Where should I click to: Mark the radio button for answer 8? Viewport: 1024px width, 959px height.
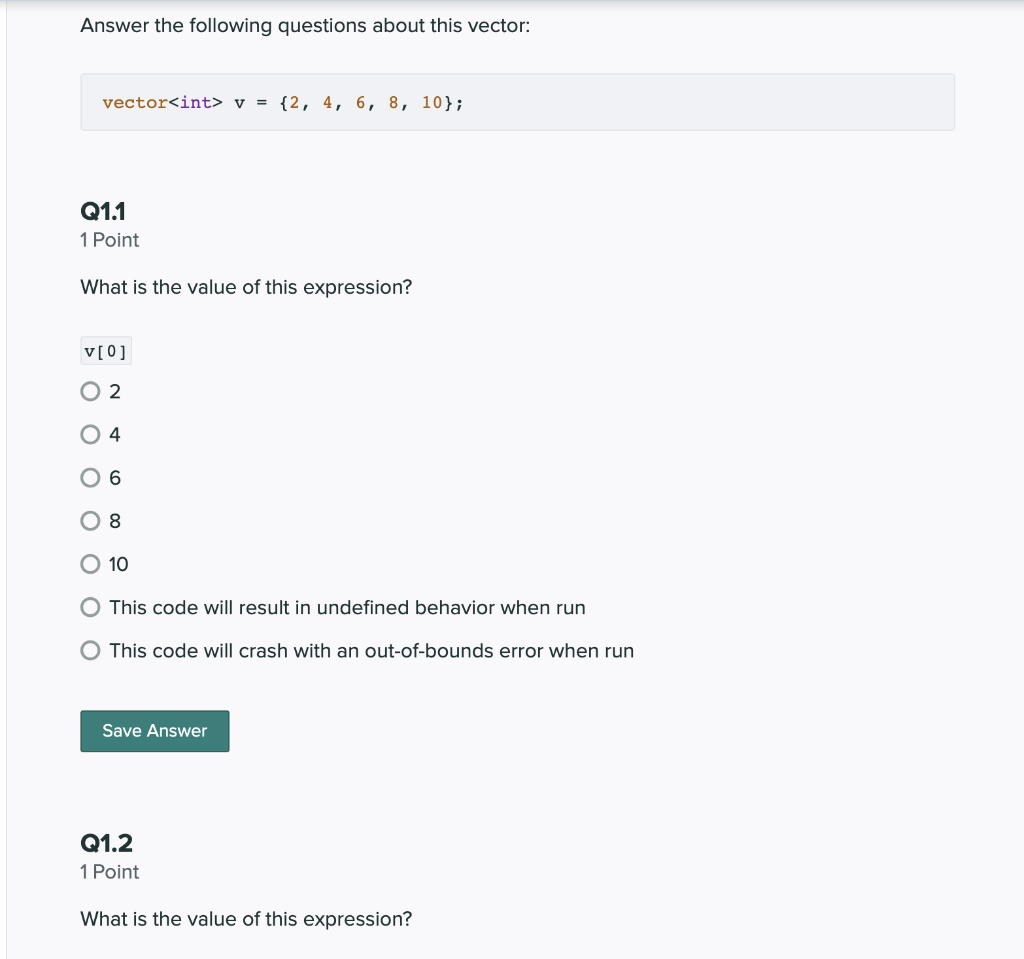pyautogui.click(x=90, y=521)
